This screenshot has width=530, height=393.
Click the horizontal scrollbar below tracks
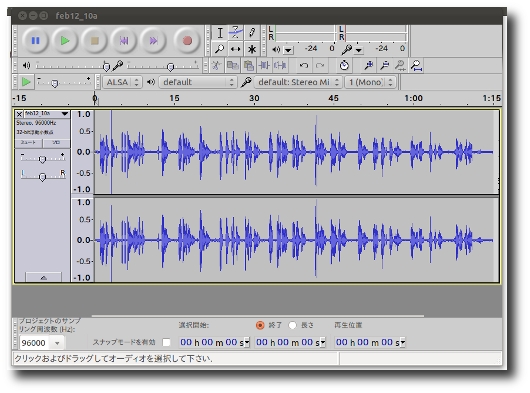258,316
